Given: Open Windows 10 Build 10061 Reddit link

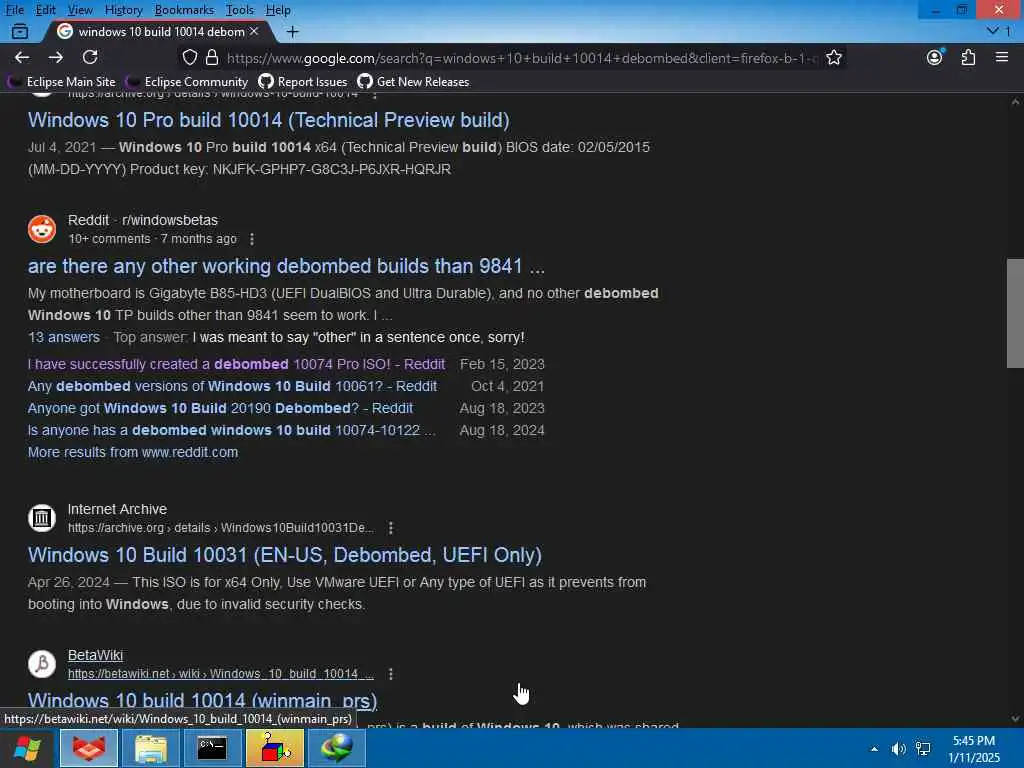Looking at the screenshot, I should (232, 387).
